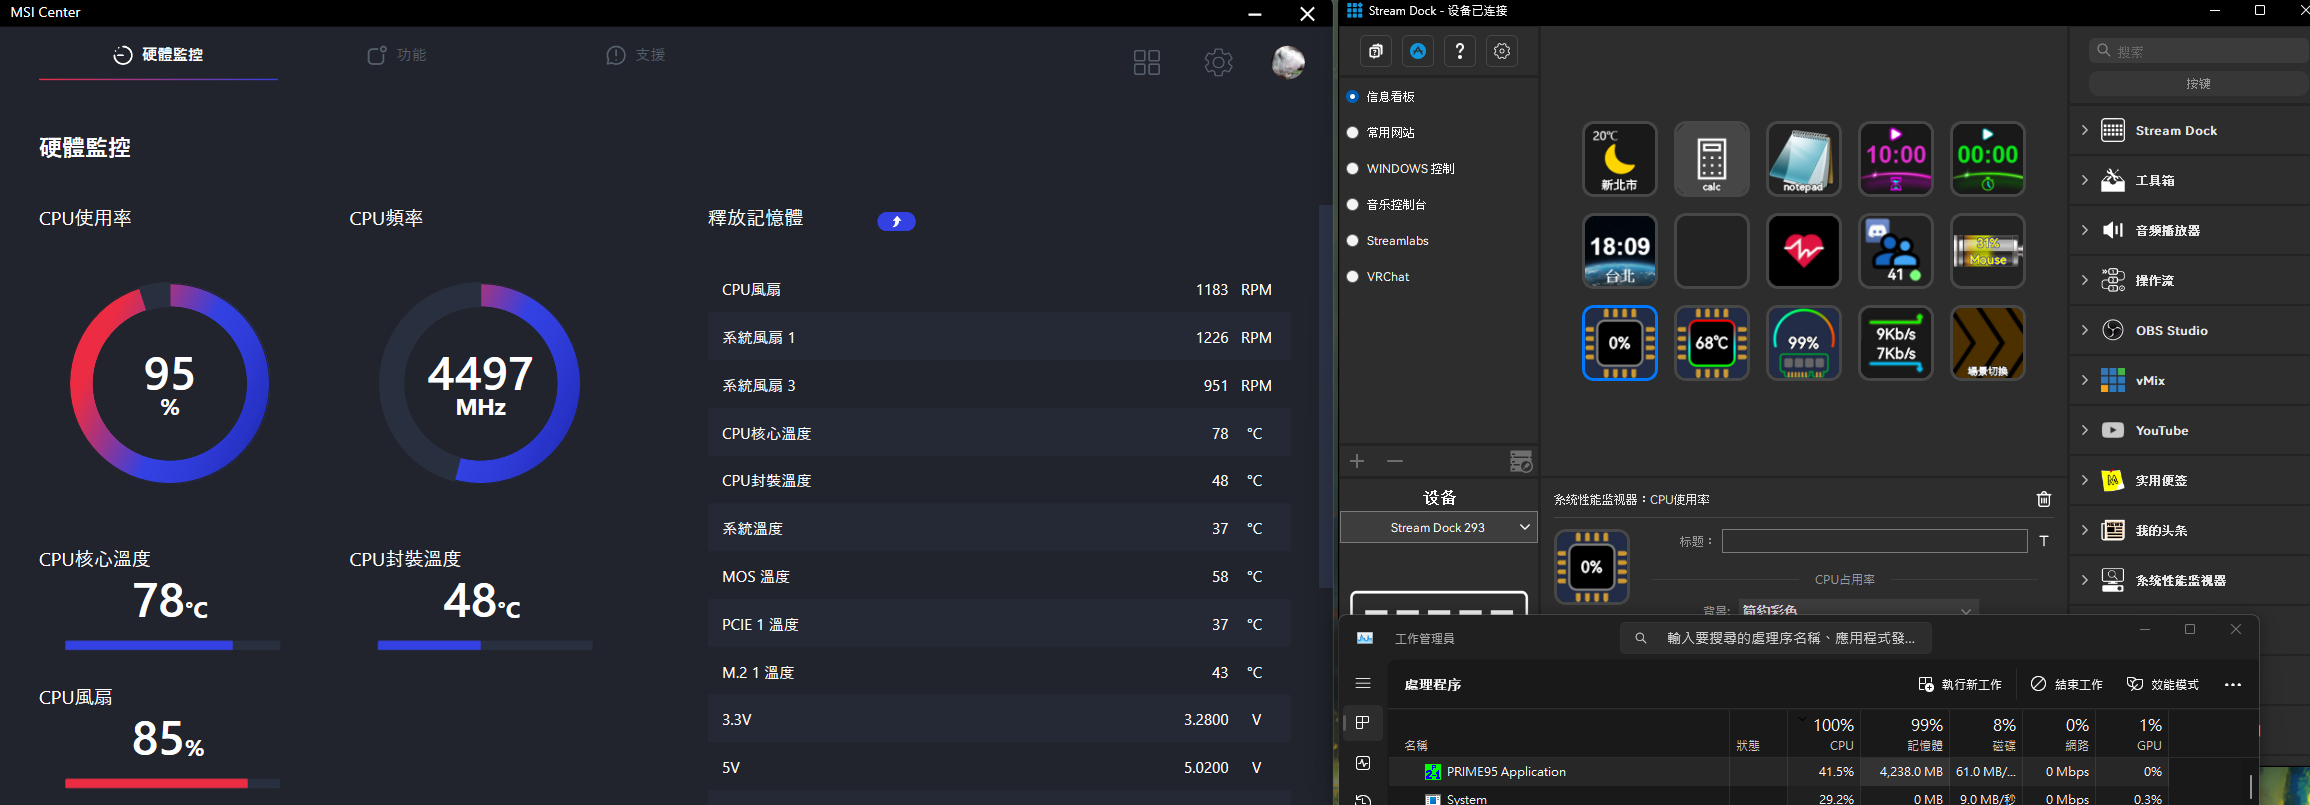Click the notepad key in Stream Dock
Screen dimensions: 2310x805
coord(1803,159)
